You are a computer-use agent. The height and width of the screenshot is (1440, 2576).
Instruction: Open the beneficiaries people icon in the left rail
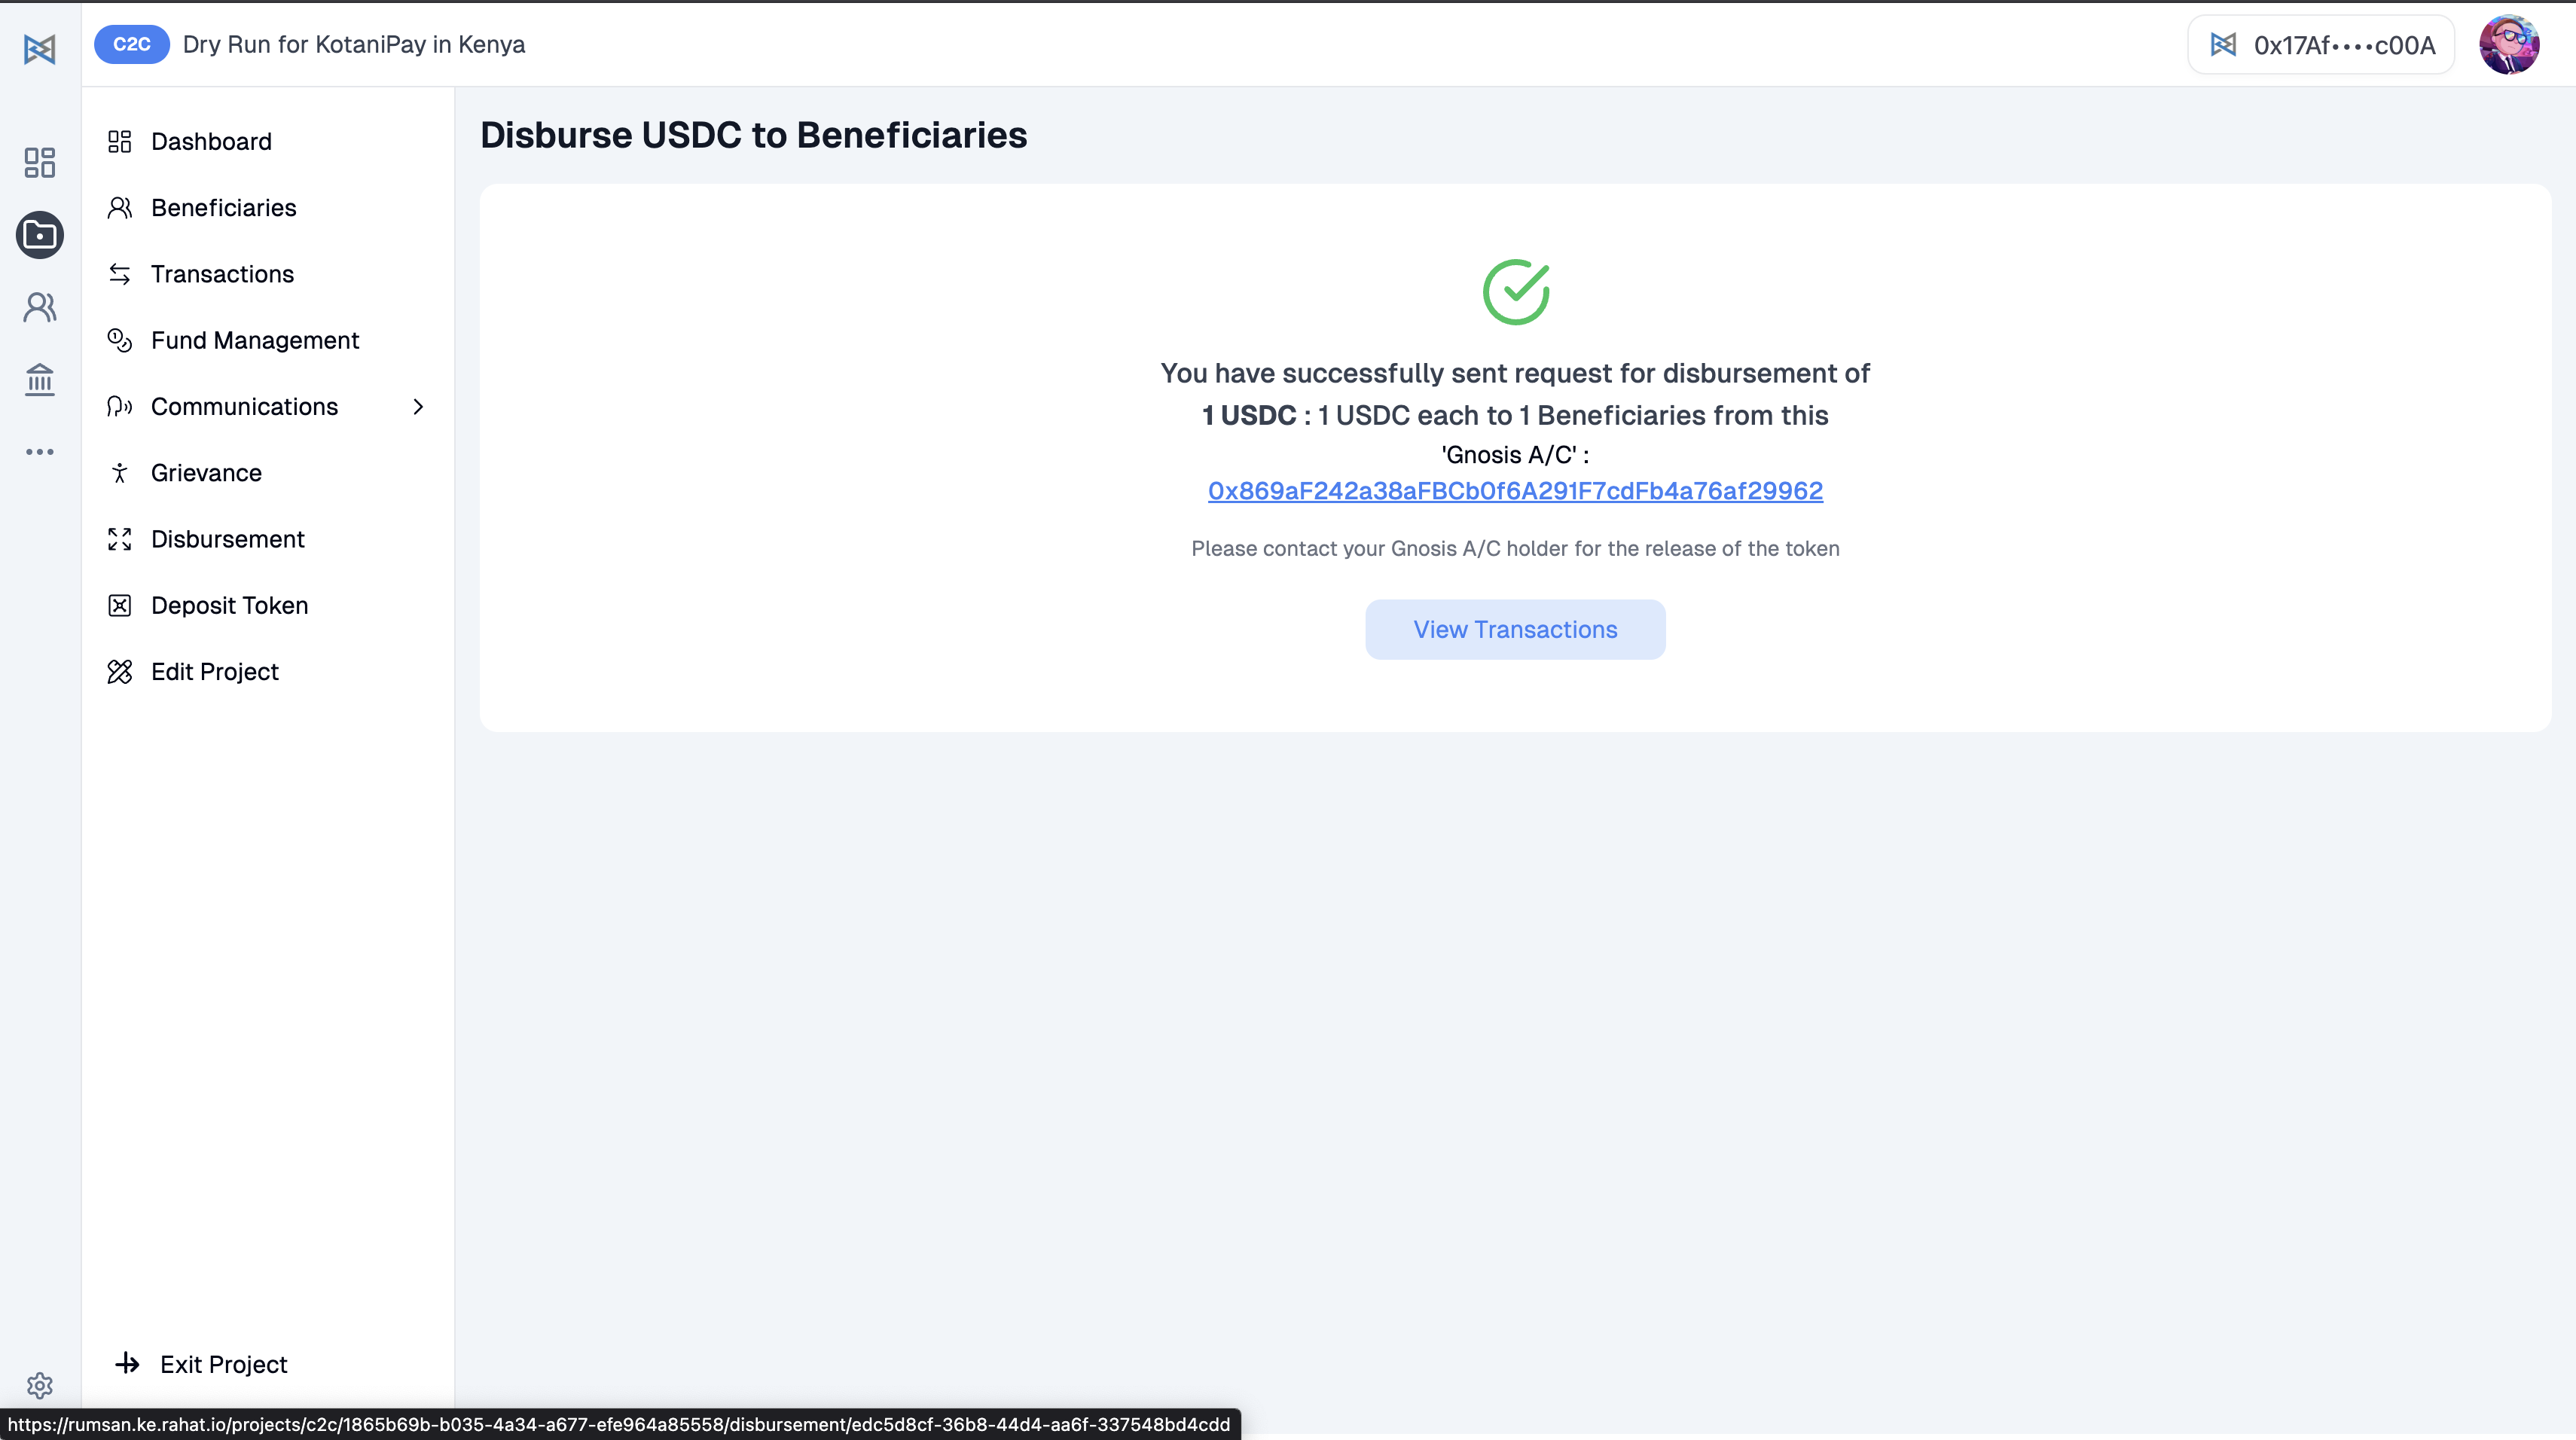pos(40,307)
